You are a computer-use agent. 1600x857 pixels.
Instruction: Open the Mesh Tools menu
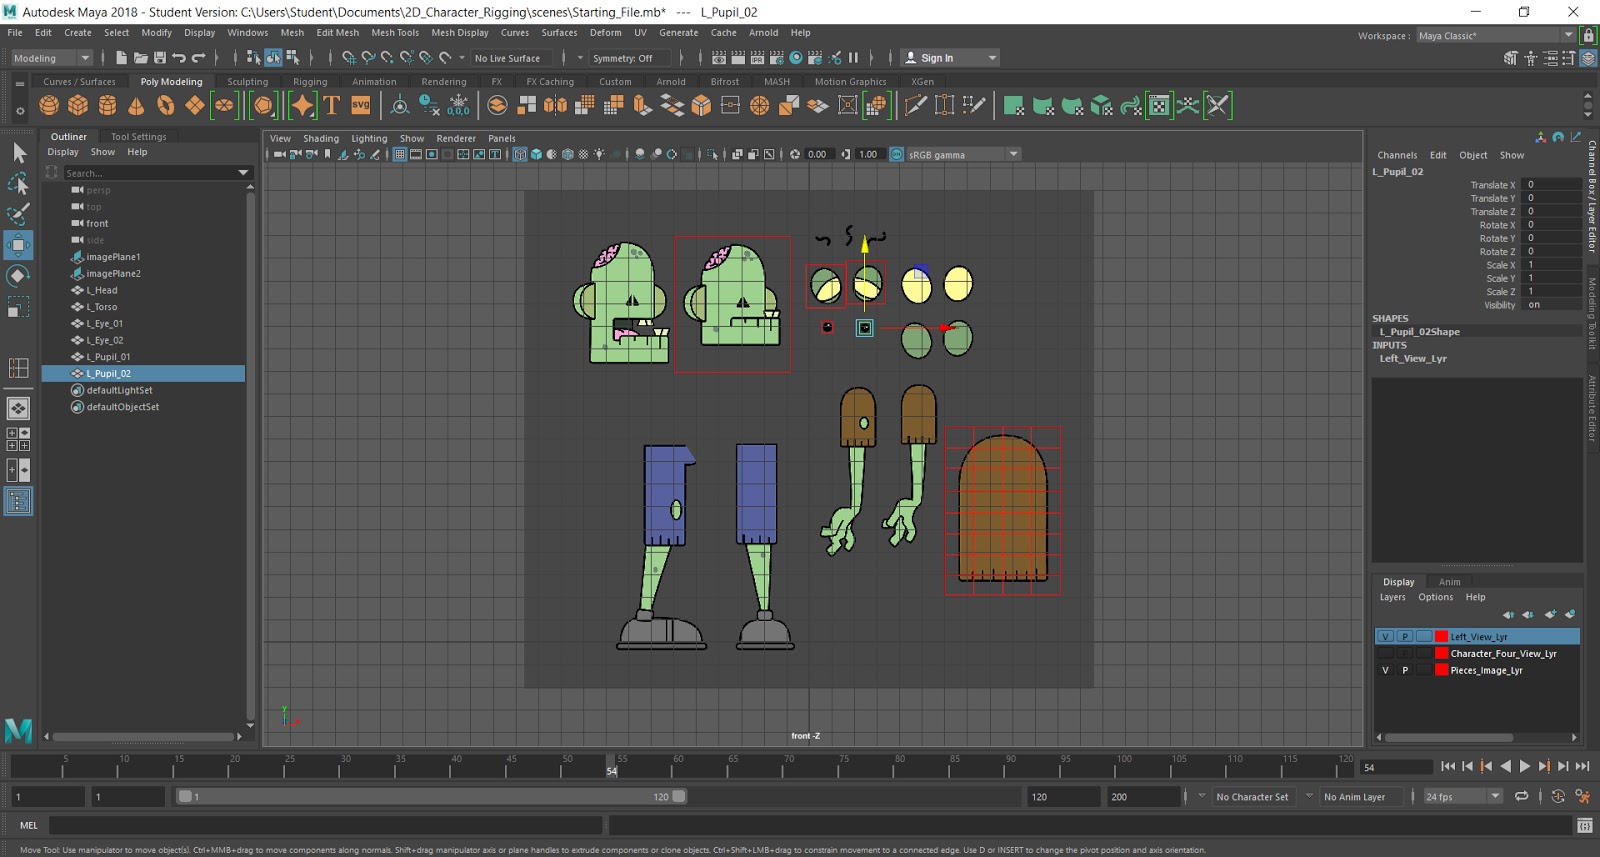[x=395, y=33]
